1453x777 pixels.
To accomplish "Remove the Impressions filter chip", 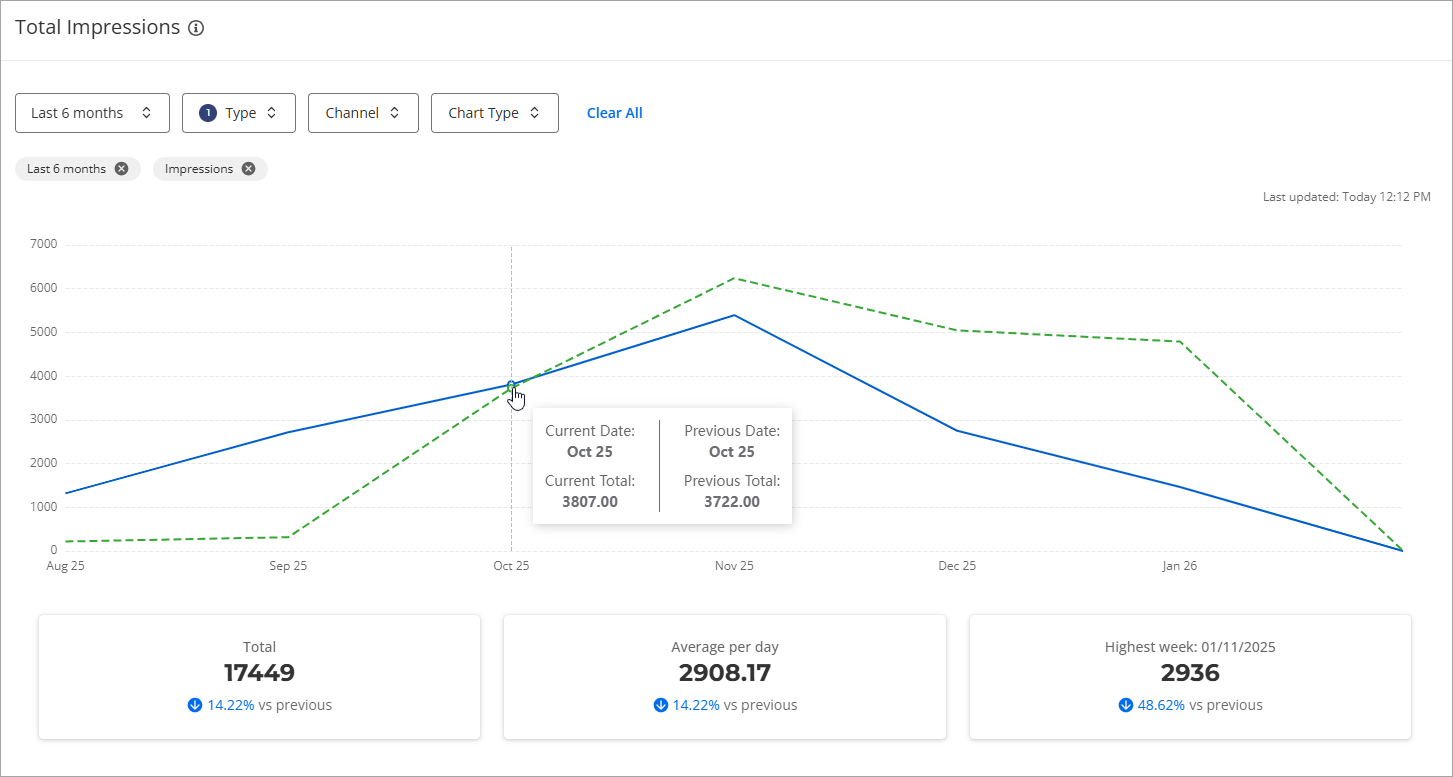I will point(248,169).
